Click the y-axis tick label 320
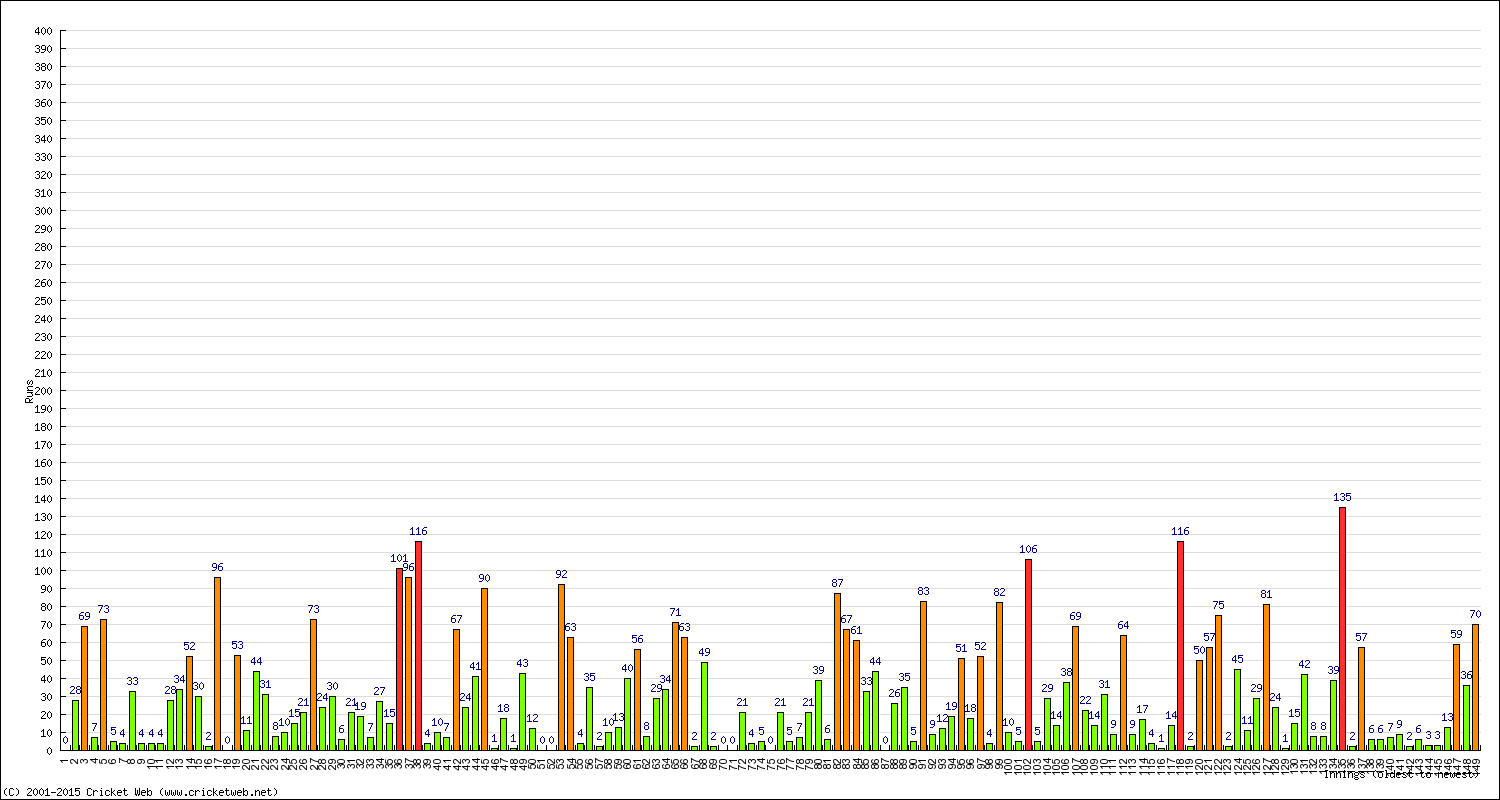The image size is (1500, 800). 42,175
